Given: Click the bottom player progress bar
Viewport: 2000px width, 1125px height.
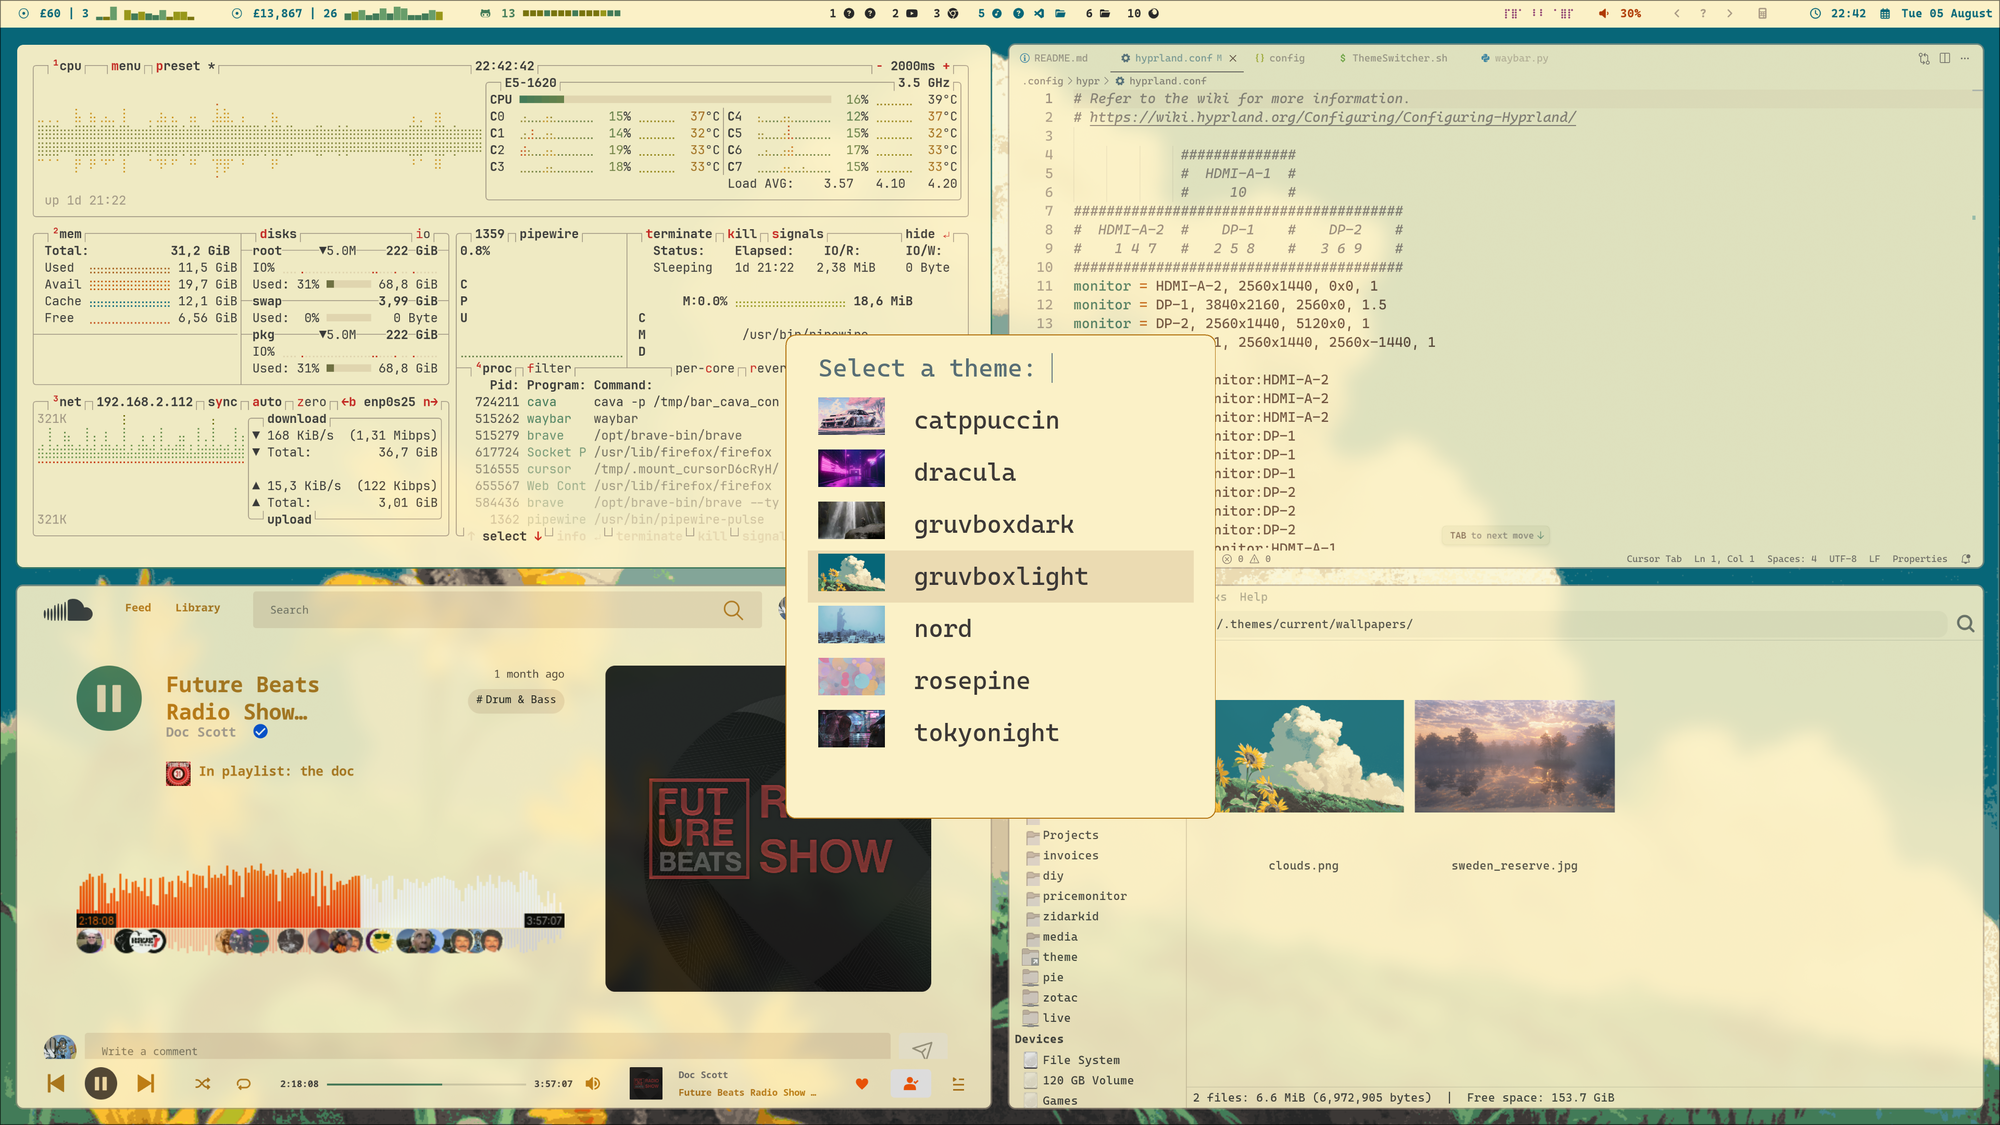Looking at the screenshot, I should (x=426, y=1084).
